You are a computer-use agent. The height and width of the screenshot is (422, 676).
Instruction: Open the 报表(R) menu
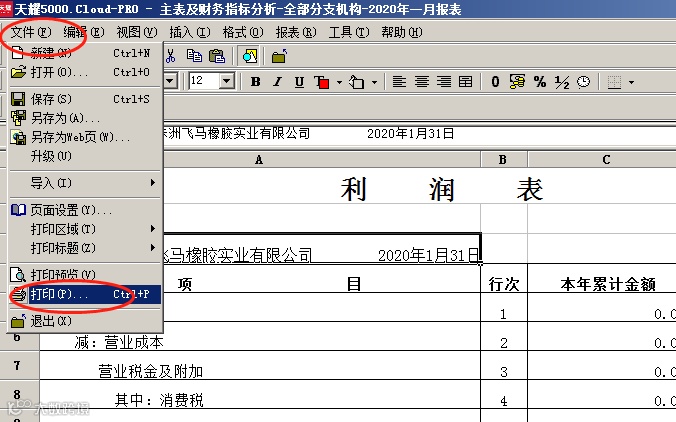[296, 32]
